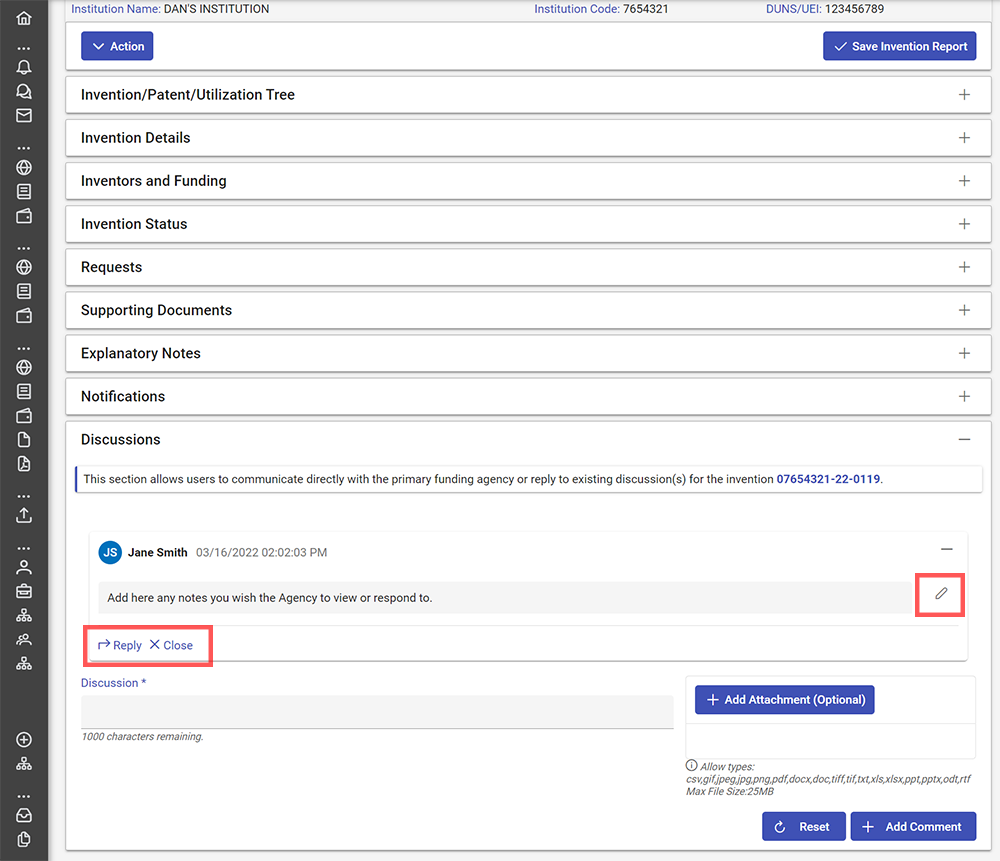Click Reply on Jane Smith's comment
The width and height of the screenshot is (1000, 861).
[x=120, y=645]
